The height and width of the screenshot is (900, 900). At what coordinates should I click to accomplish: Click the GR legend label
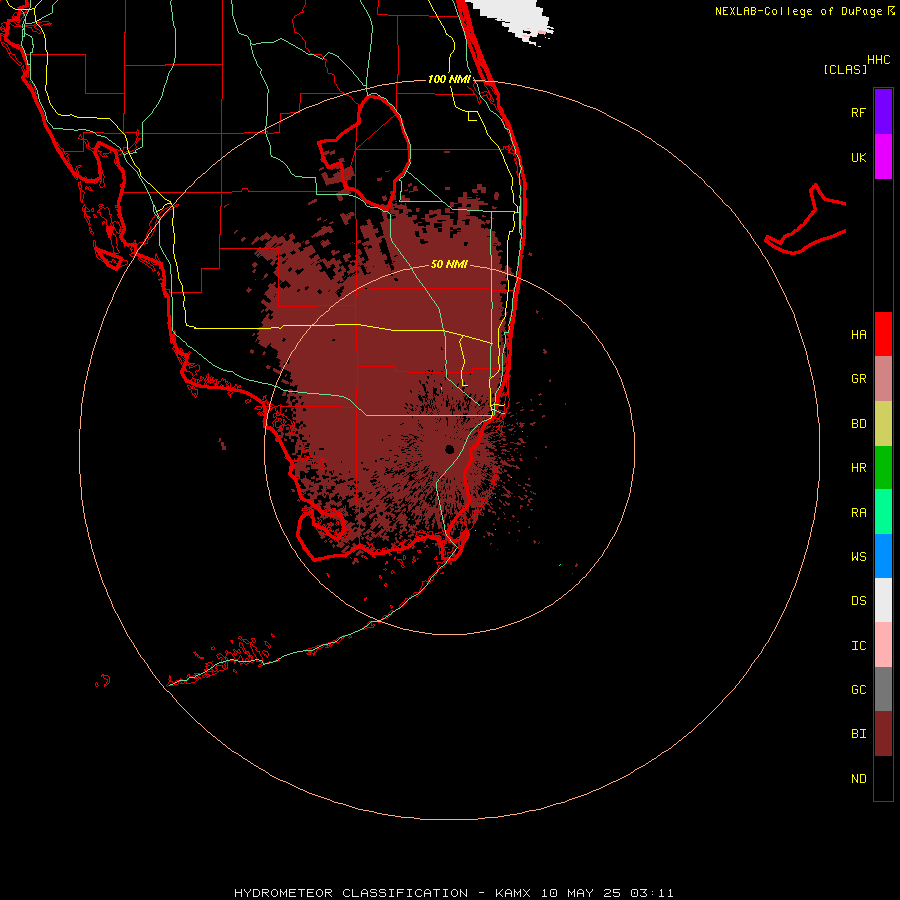click(x=858, y=379)
